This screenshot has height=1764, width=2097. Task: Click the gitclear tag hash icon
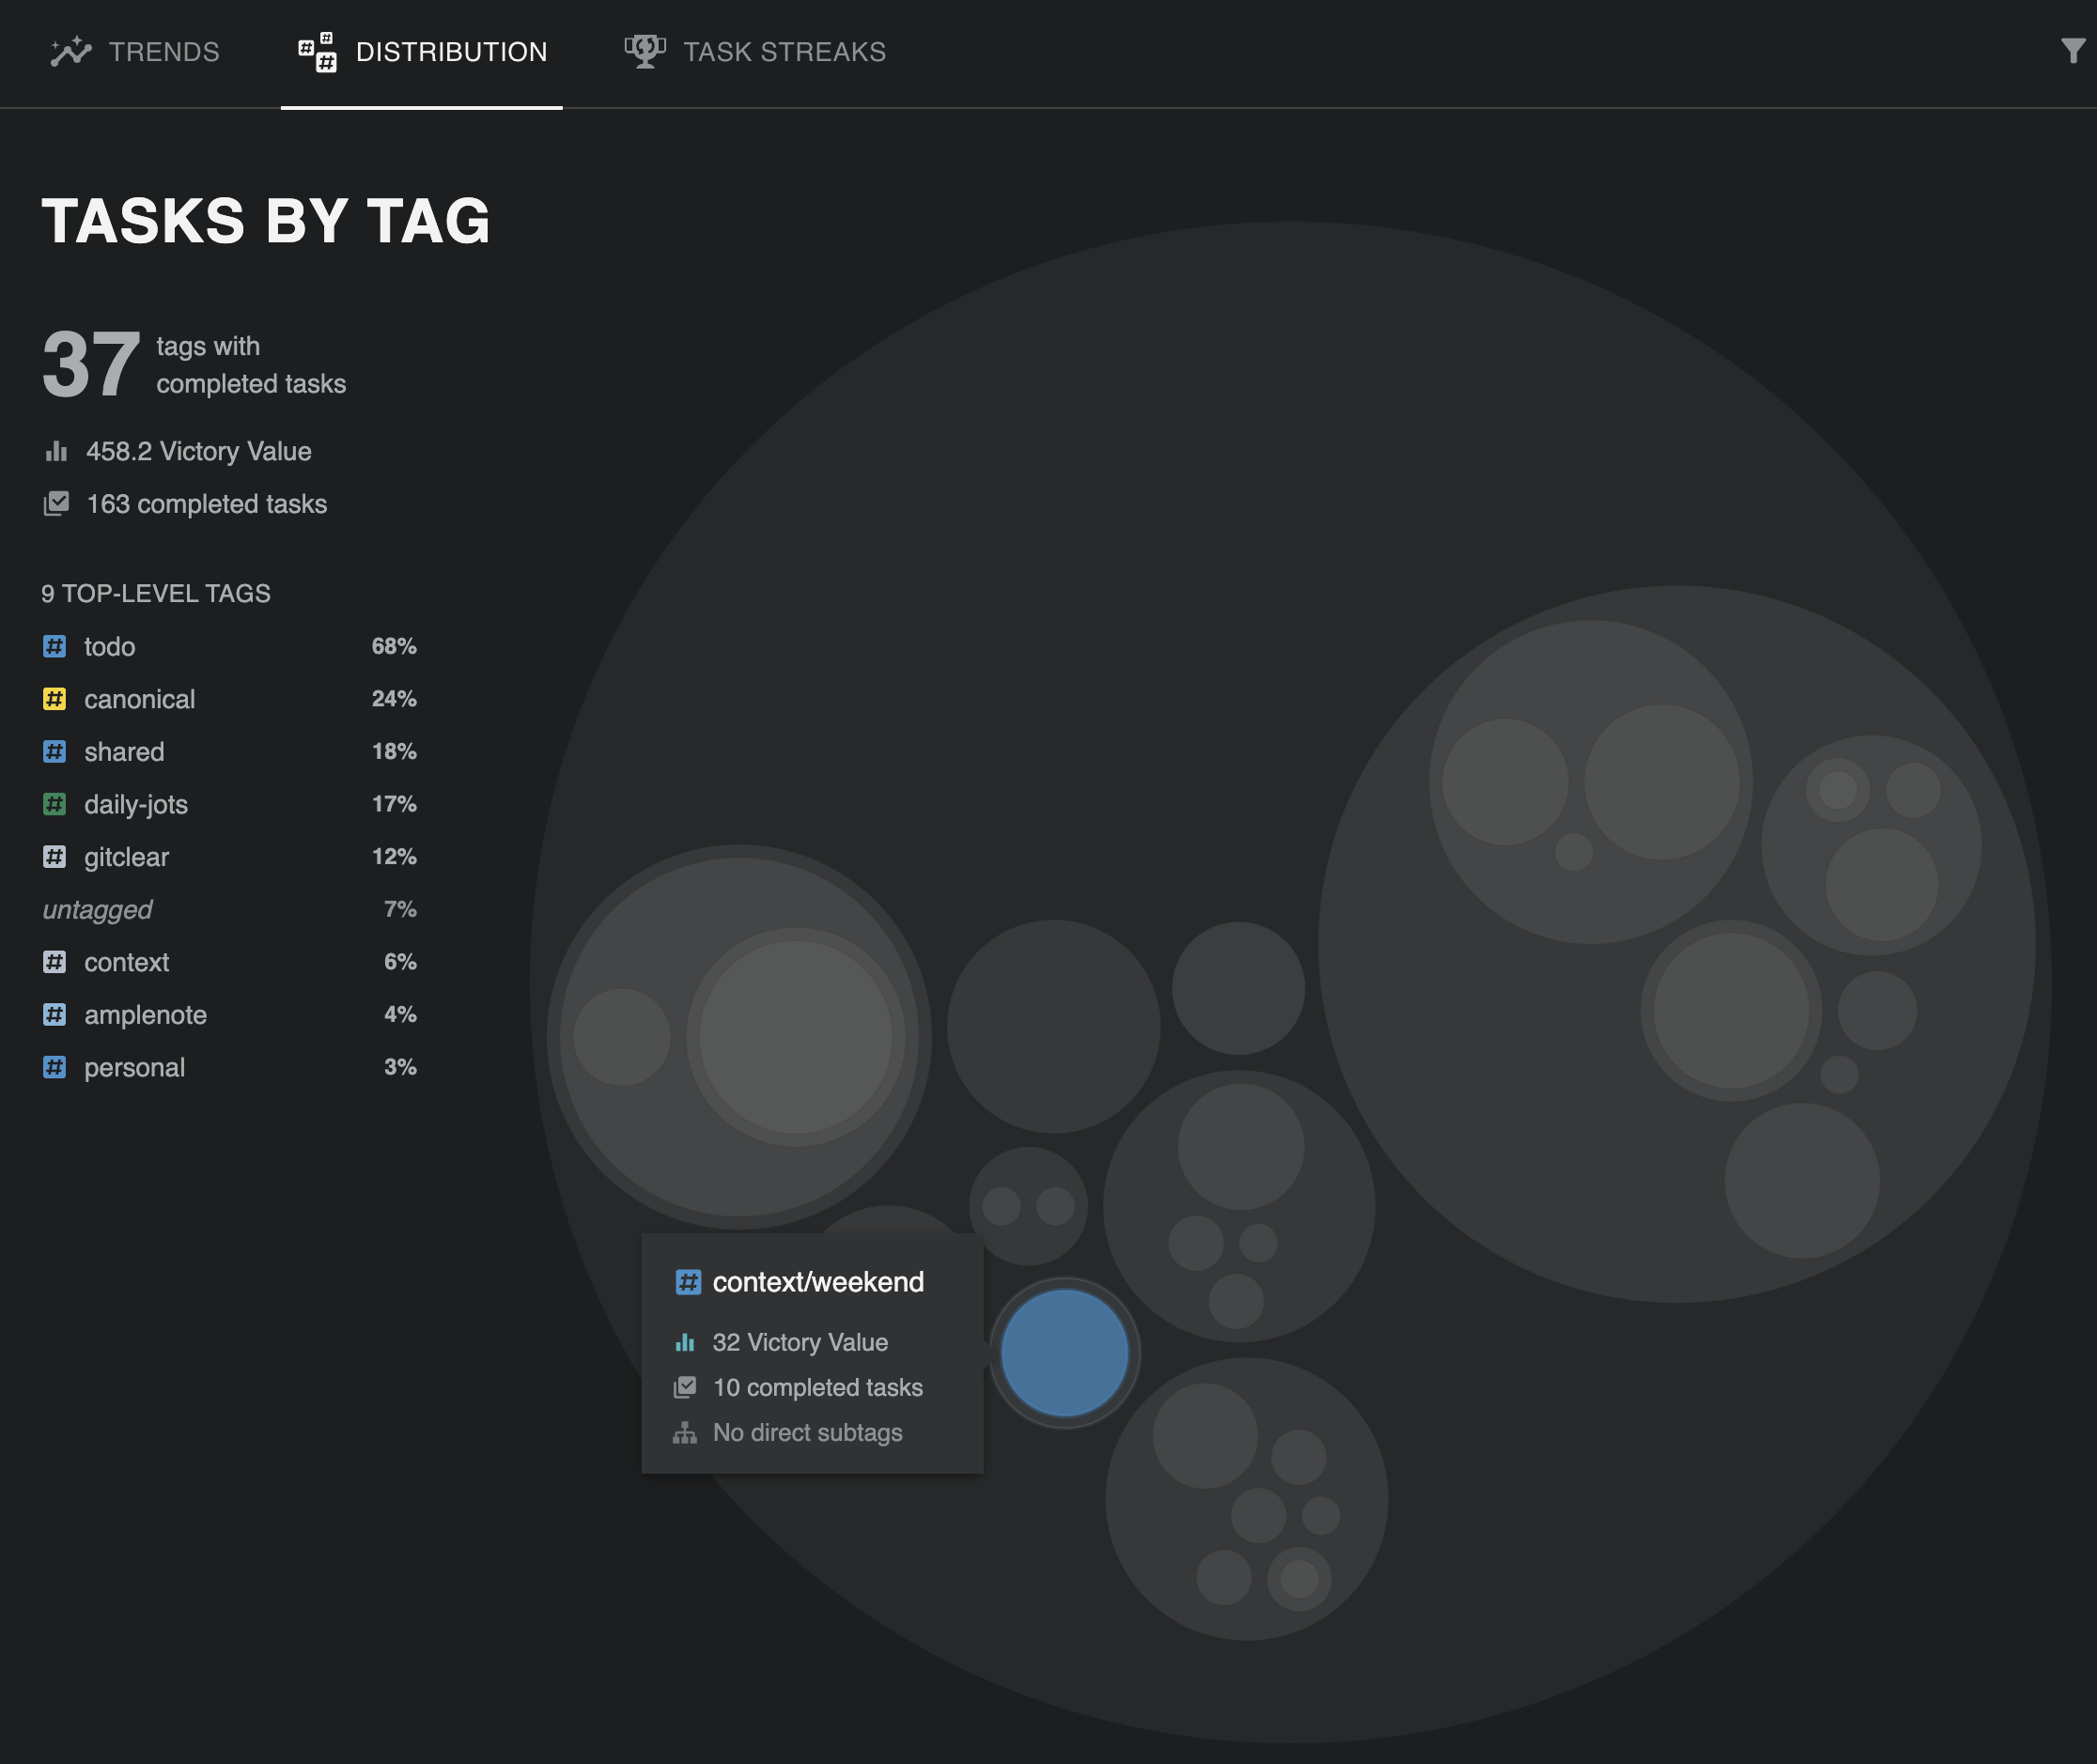pos(55,857)
